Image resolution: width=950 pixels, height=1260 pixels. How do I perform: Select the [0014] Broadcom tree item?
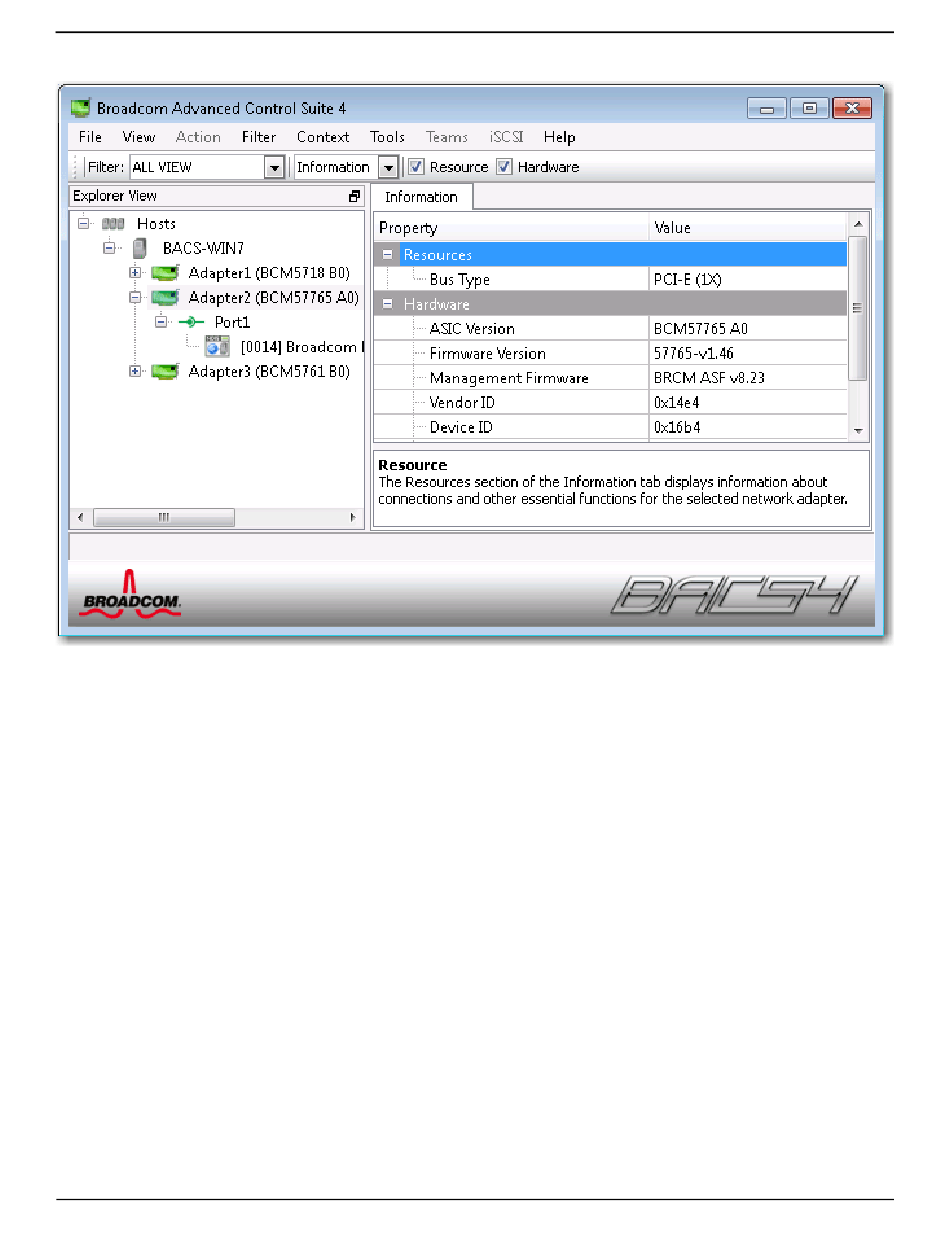pos(300,347)
